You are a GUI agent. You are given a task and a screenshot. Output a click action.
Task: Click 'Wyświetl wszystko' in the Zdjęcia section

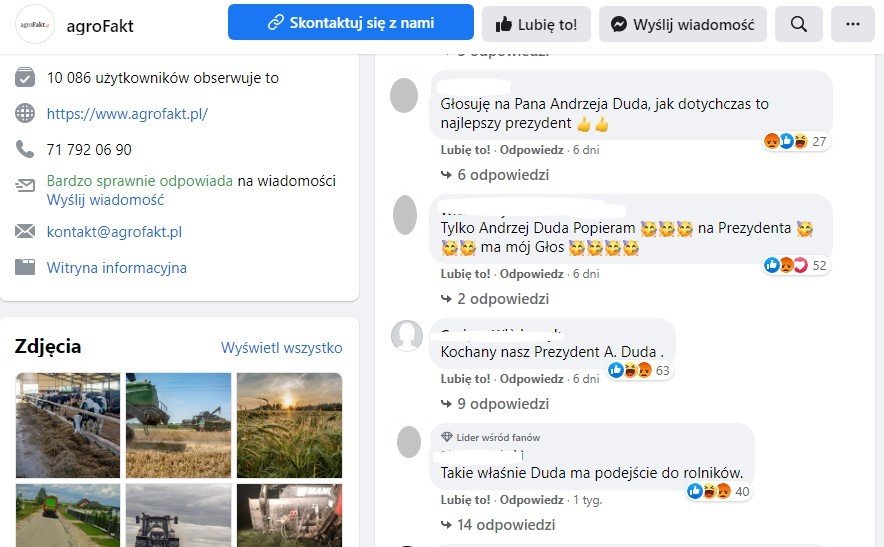[x=281, y=348]
